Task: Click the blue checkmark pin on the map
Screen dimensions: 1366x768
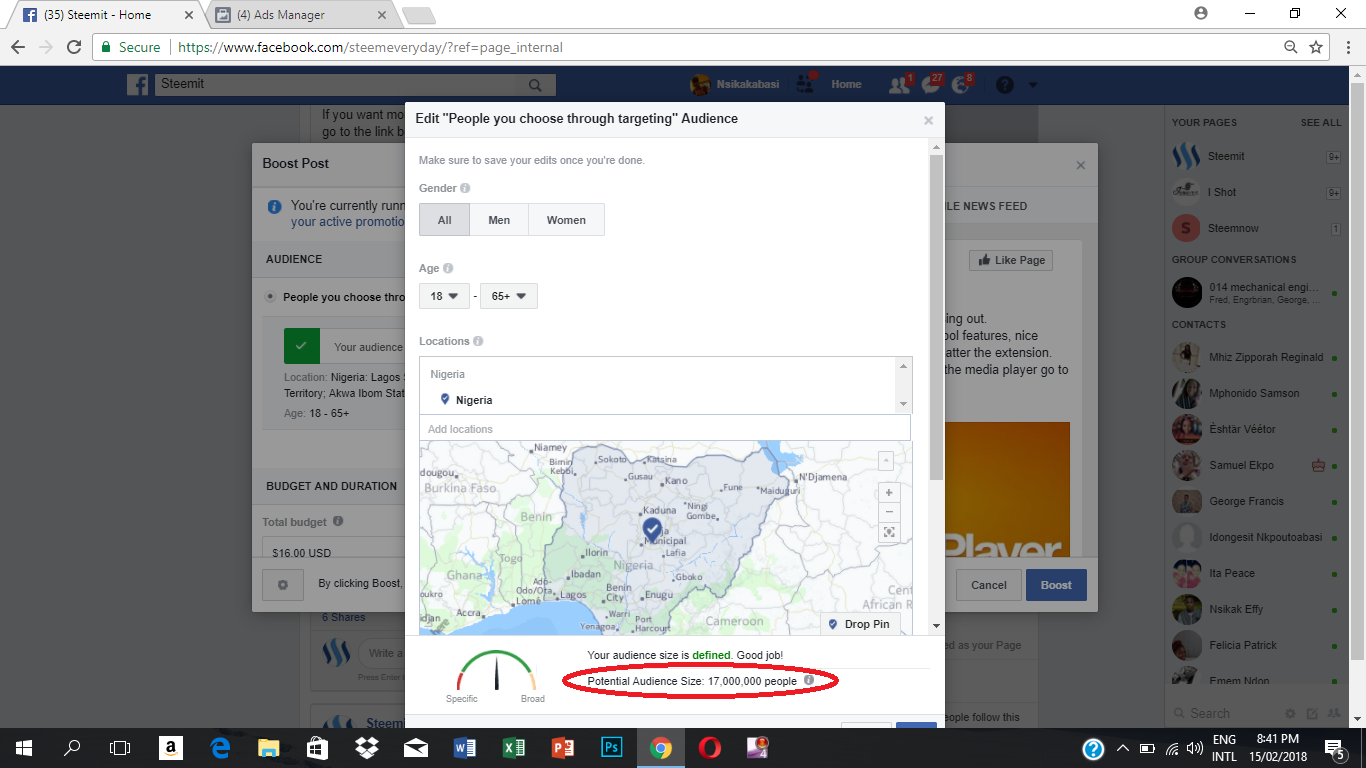Action: (652, 528)
